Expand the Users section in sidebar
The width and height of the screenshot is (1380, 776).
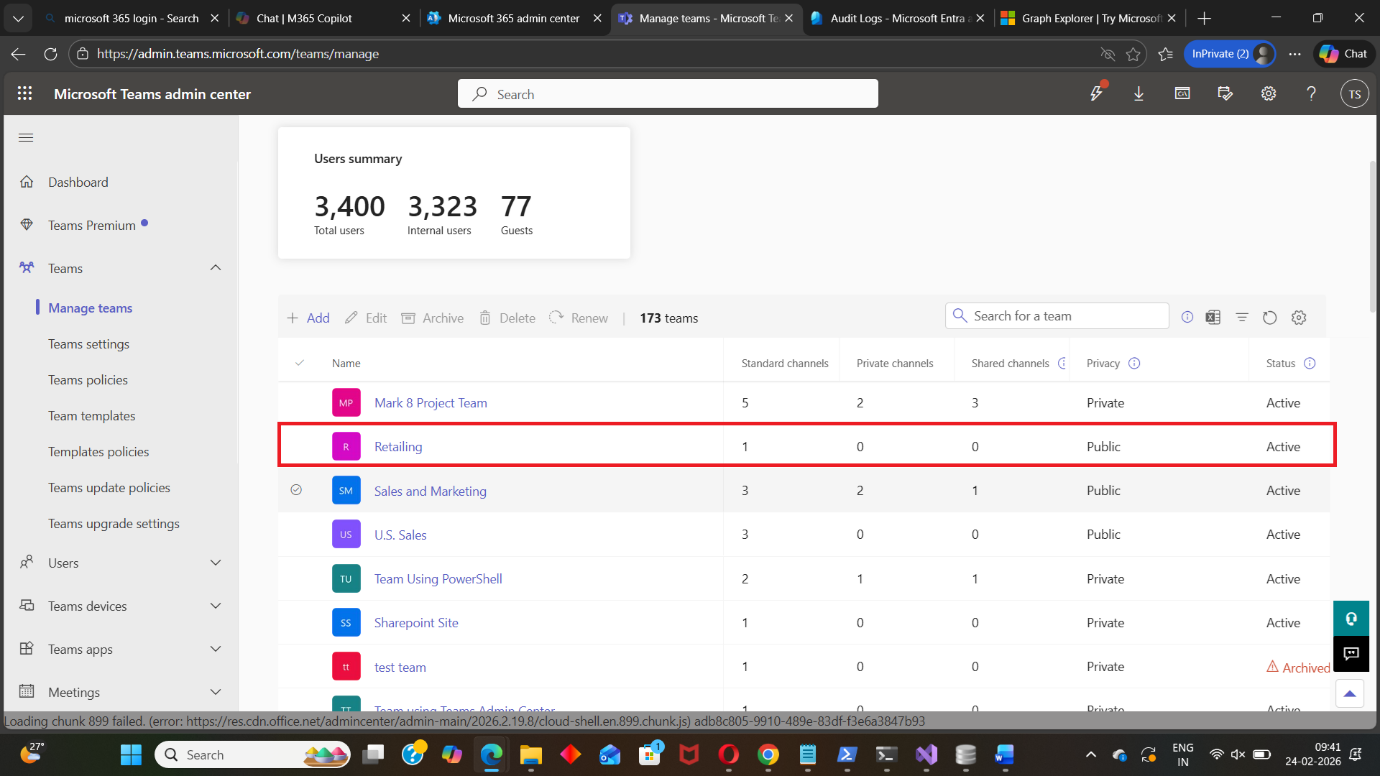(215, 563)
